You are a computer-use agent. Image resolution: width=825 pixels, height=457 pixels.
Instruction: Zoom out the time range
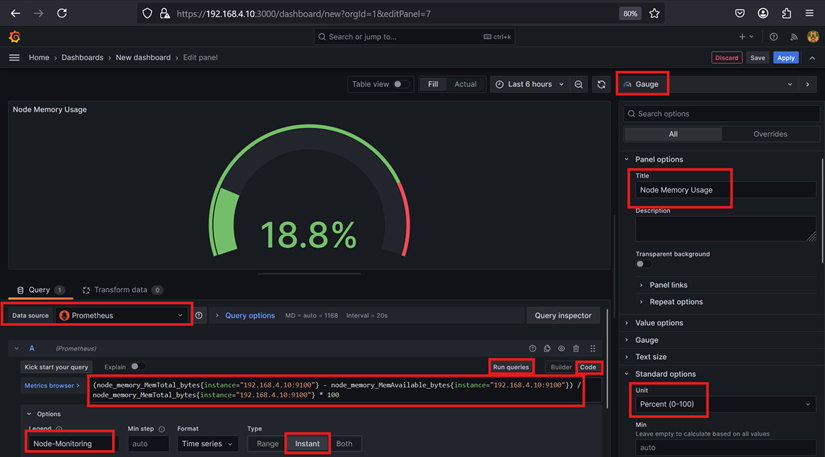[x=578, y=84]
